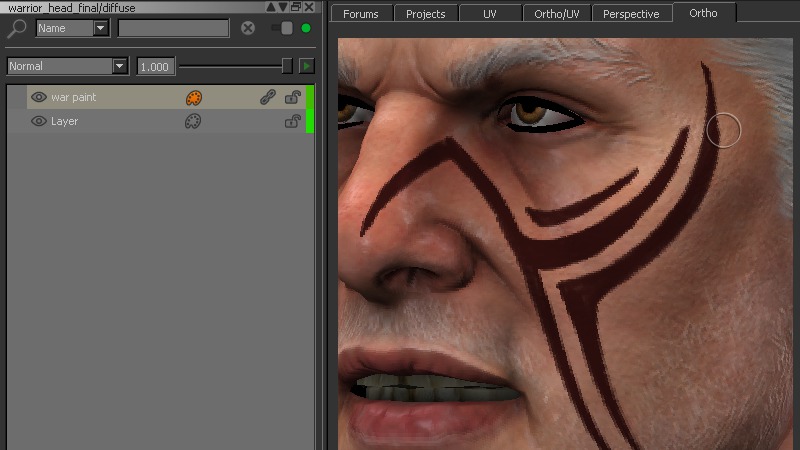Image resolution: width=800 pixels, height=450 pixels.
Task: Close the diffuse layers panel
Action: click(309, 7)
